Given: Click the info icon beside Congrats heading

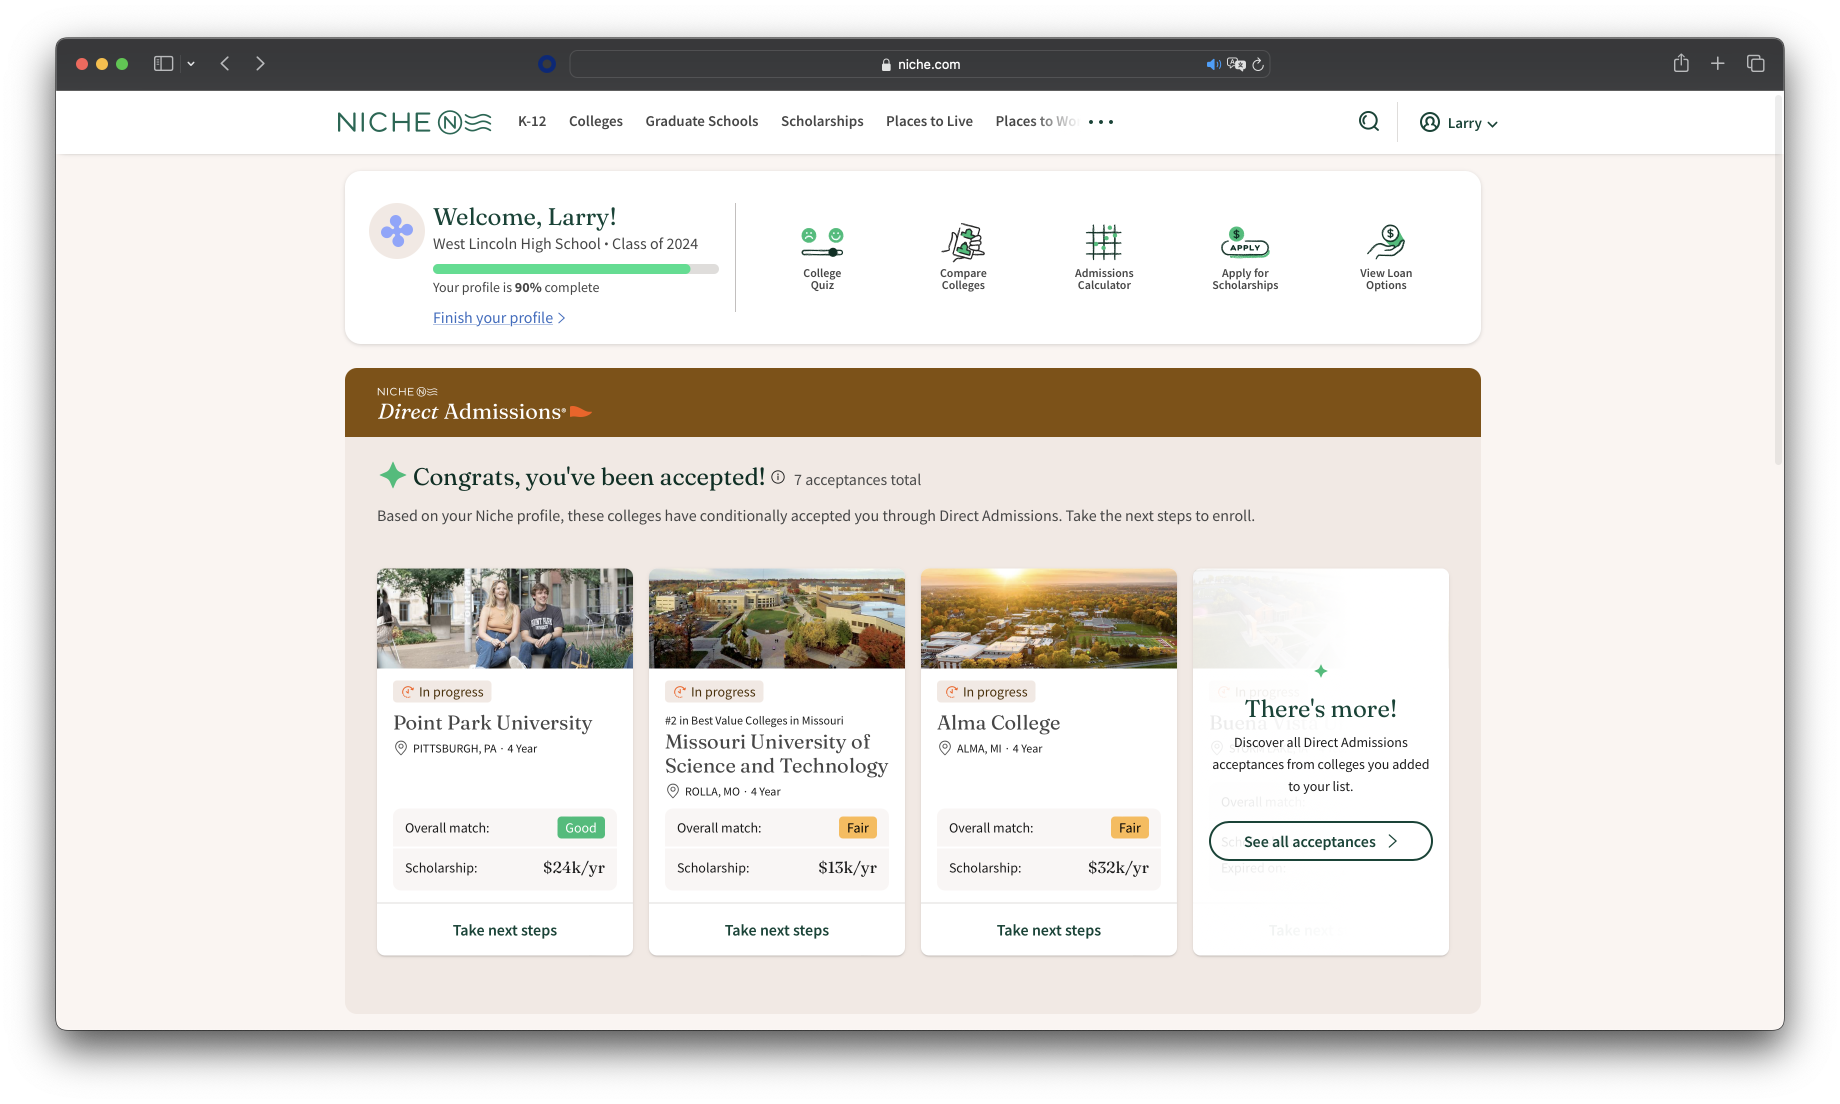Looking at the screenshot, I should tap(778, 477).
